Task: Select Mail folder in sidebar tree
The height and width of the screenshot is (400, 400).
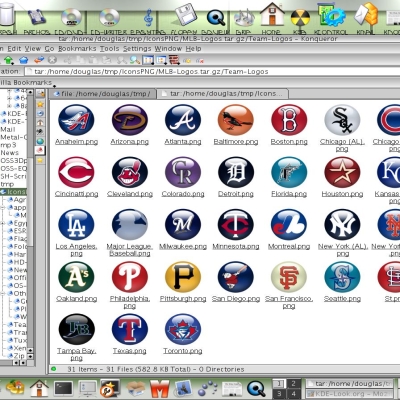Action: 8,129
